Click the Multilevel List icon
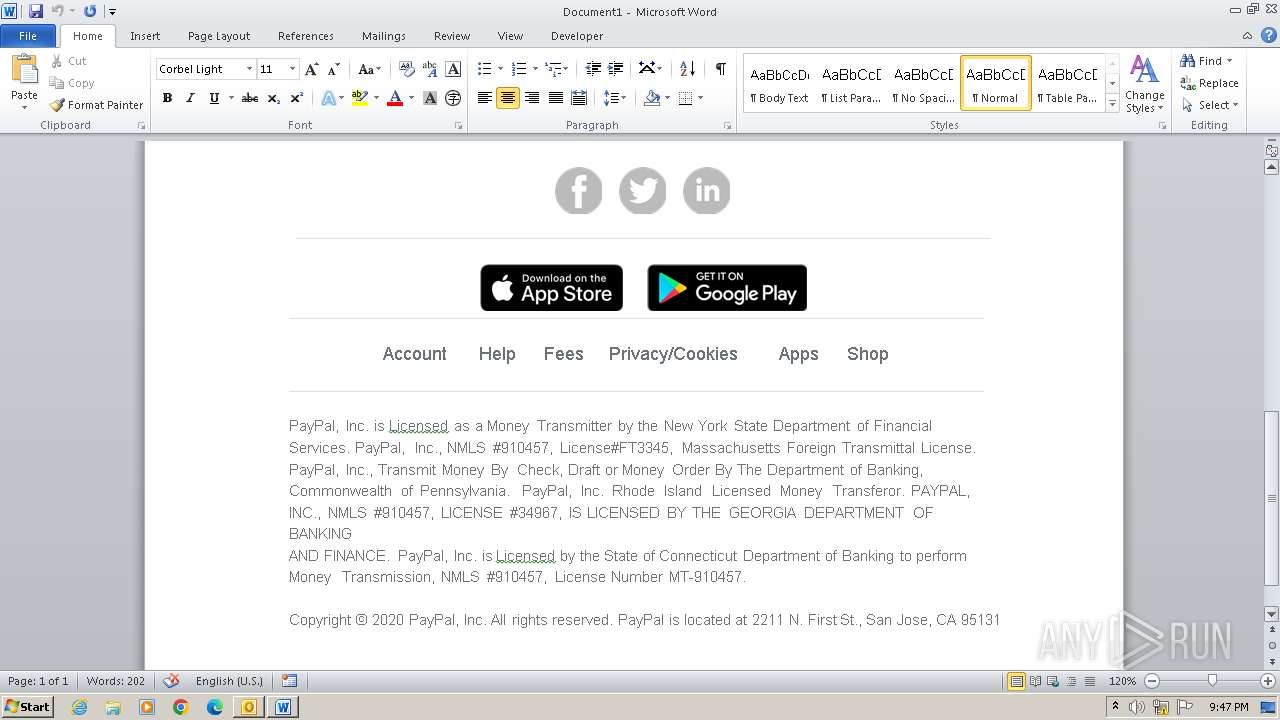 (x=553, y=69)
